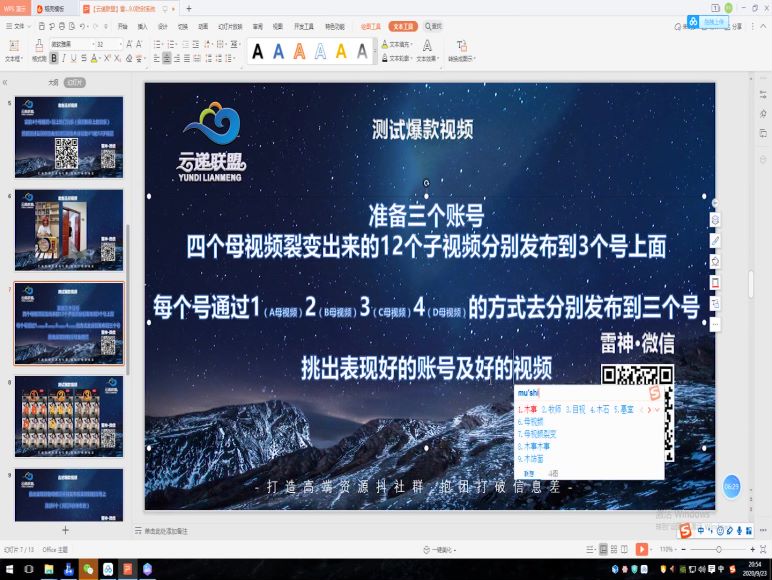Click the Save icon in quick toolbar

pos(42,26)
